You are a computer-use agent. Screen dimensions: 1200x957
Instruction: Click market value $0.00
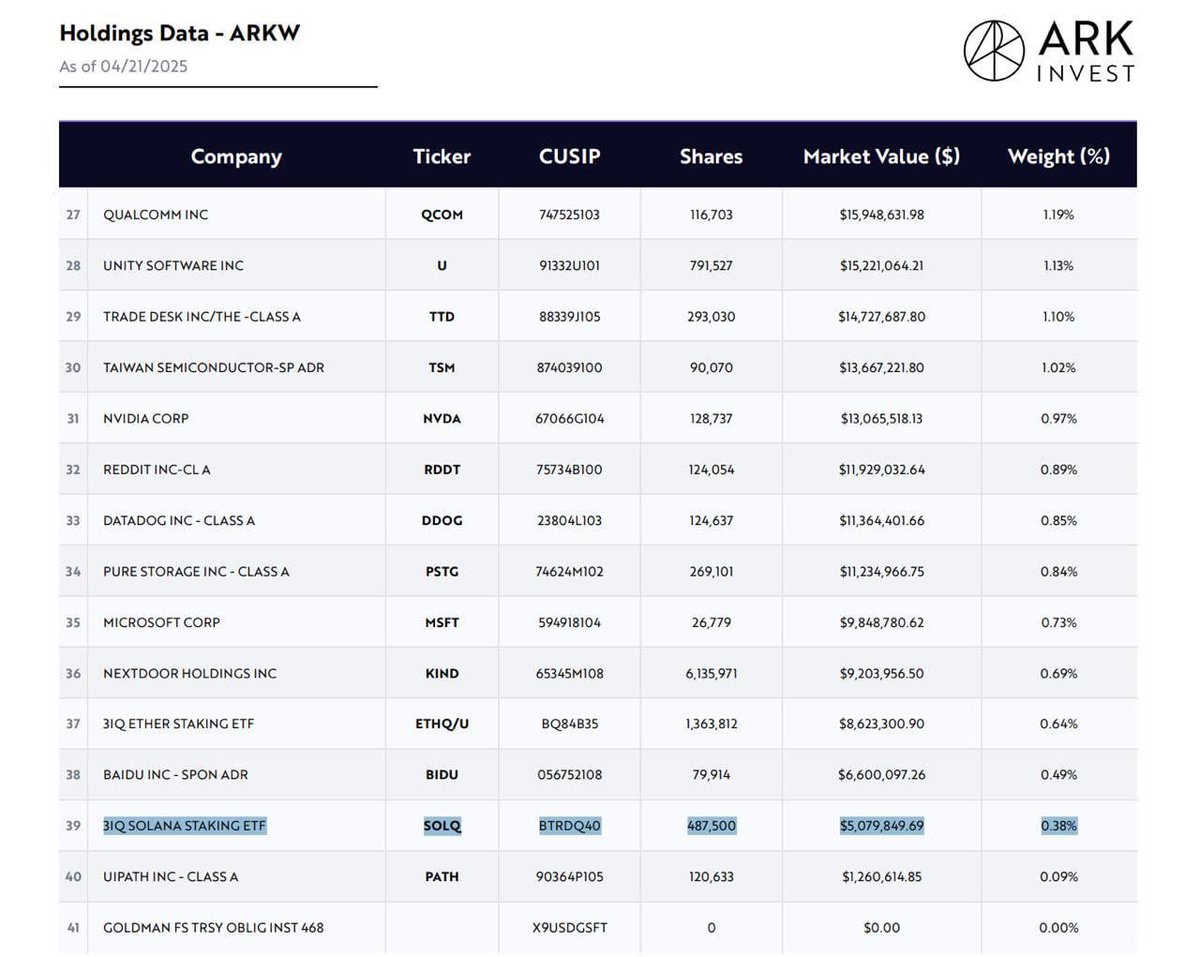[881, 928]
